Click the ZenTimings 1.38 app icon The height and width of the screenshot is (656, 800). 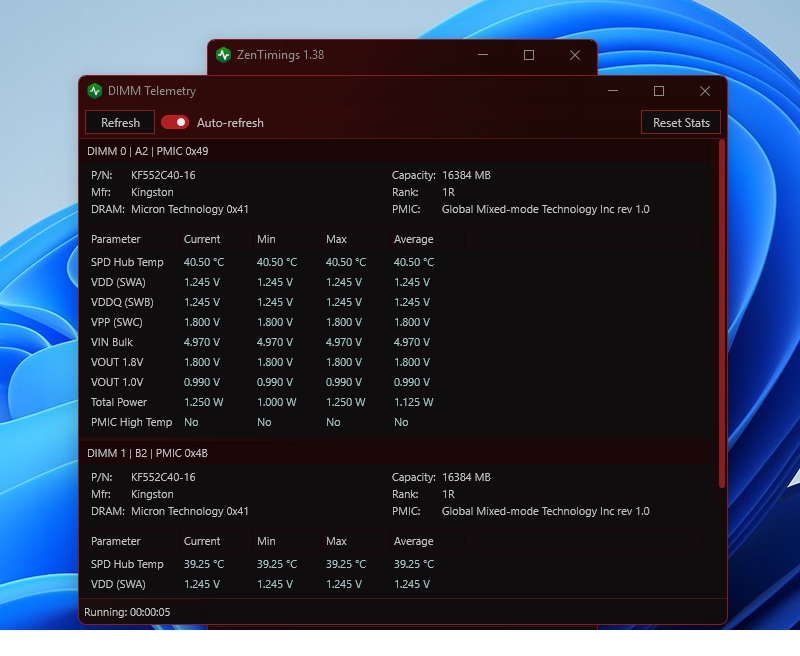(x=223, y=55)
